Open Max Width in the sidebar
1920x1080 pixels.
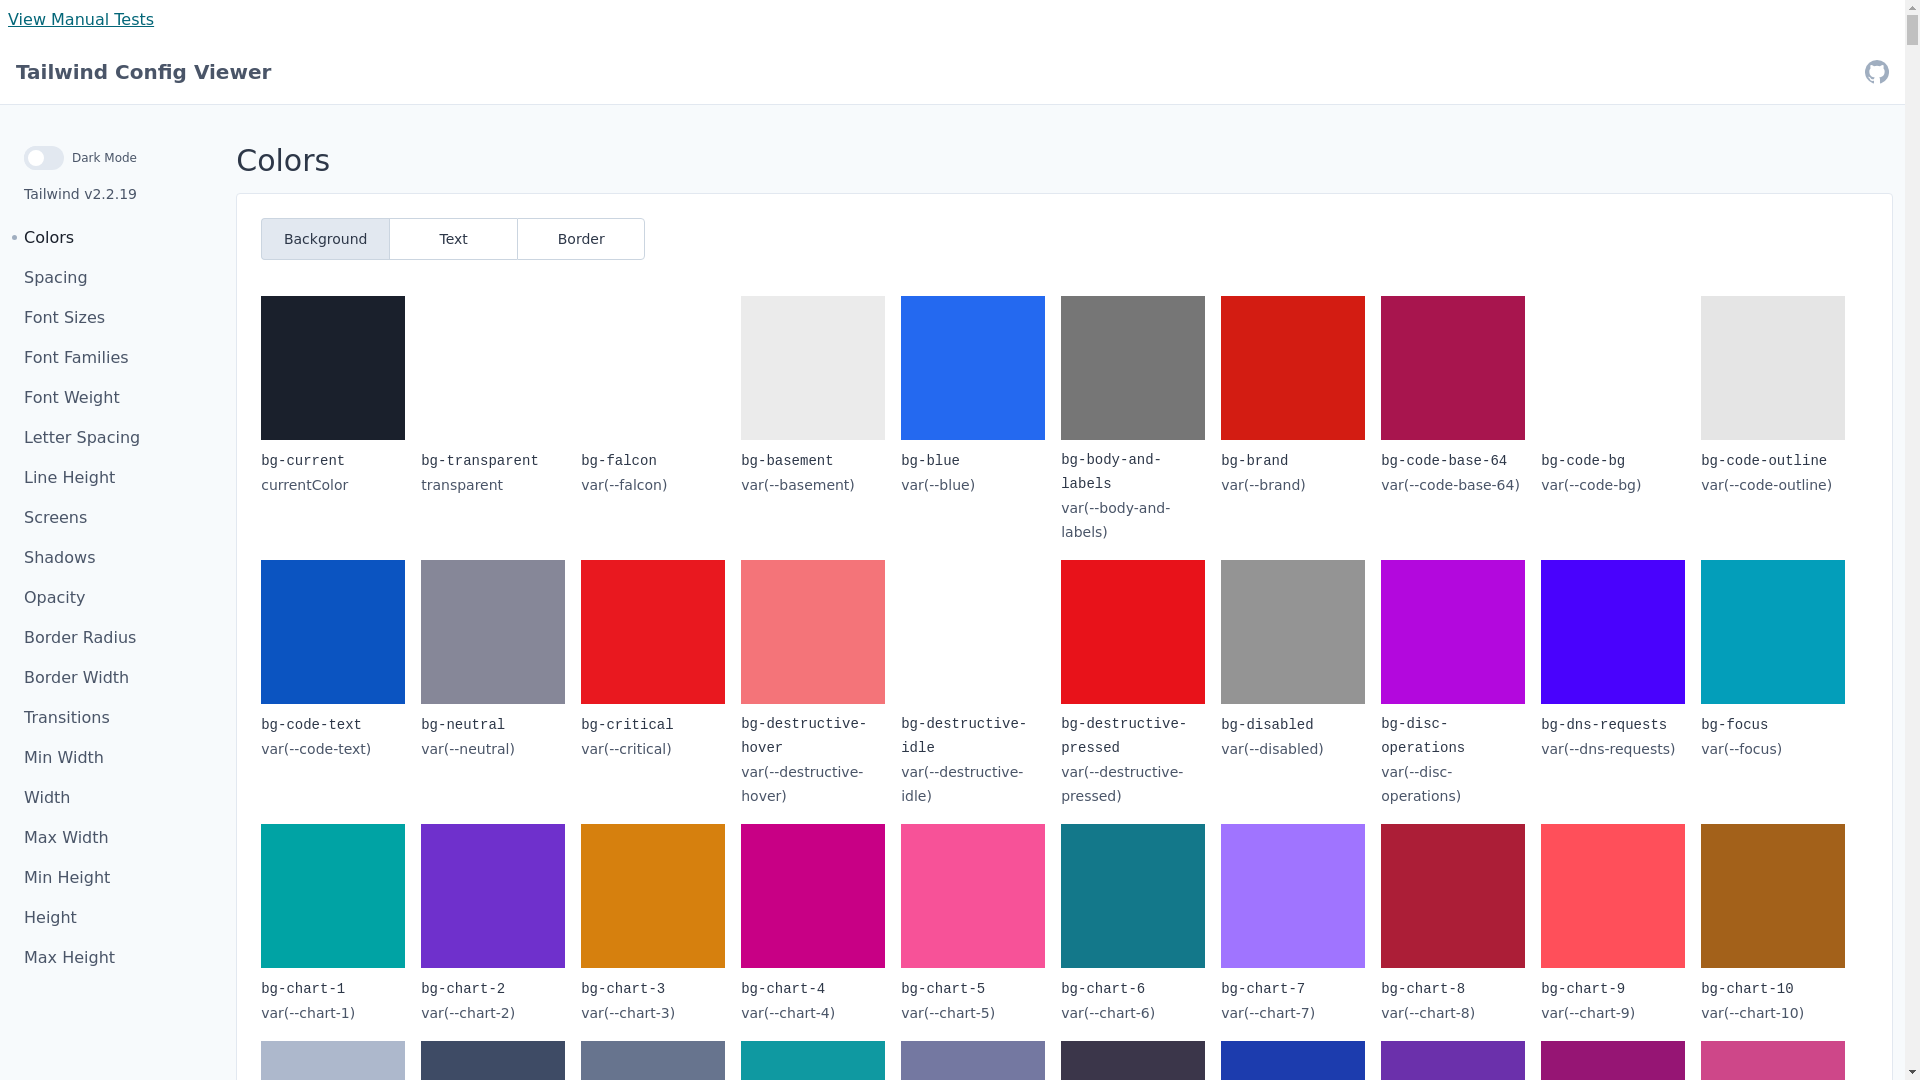click(66, 838)
